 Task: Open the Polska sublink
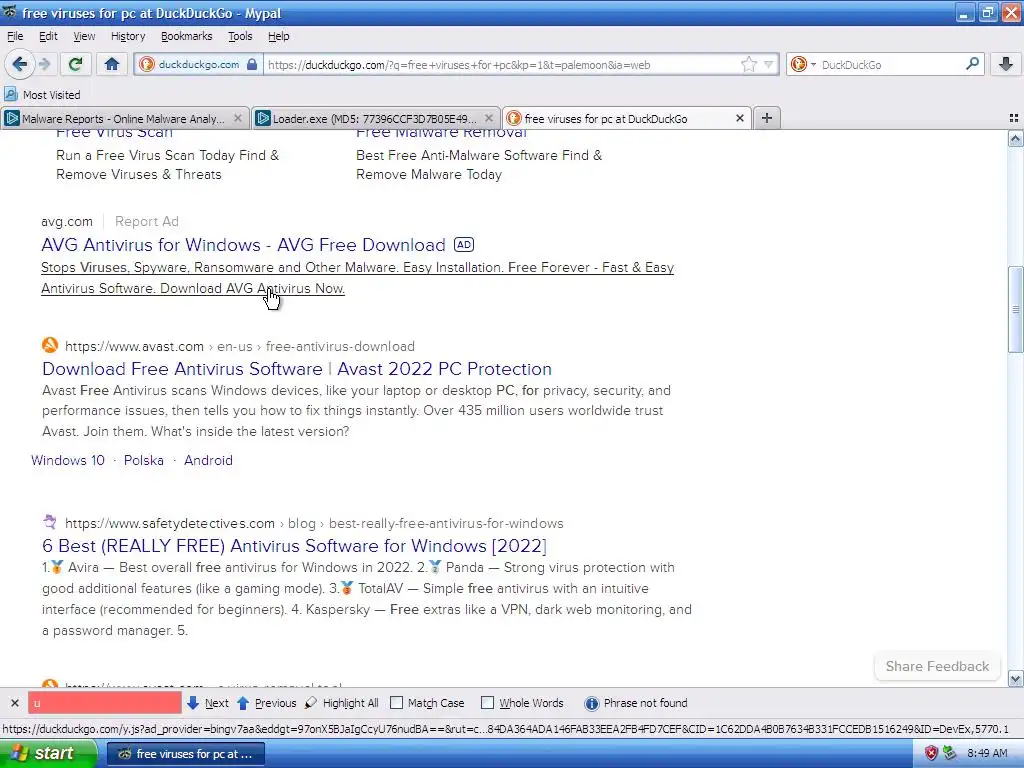click(x=144, y=460)
